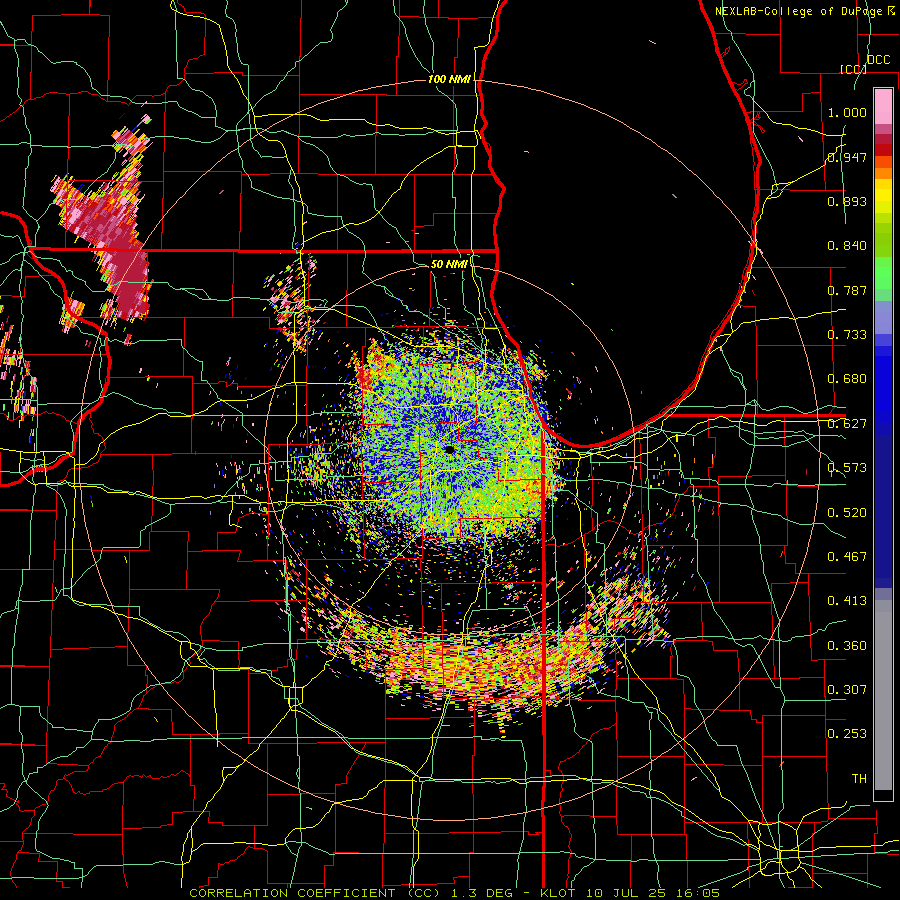The height and width of the screenshot is (900, 900).
Task: Select the 0.413 scale value
Action: pyautogui.click(x=847, y=601)
